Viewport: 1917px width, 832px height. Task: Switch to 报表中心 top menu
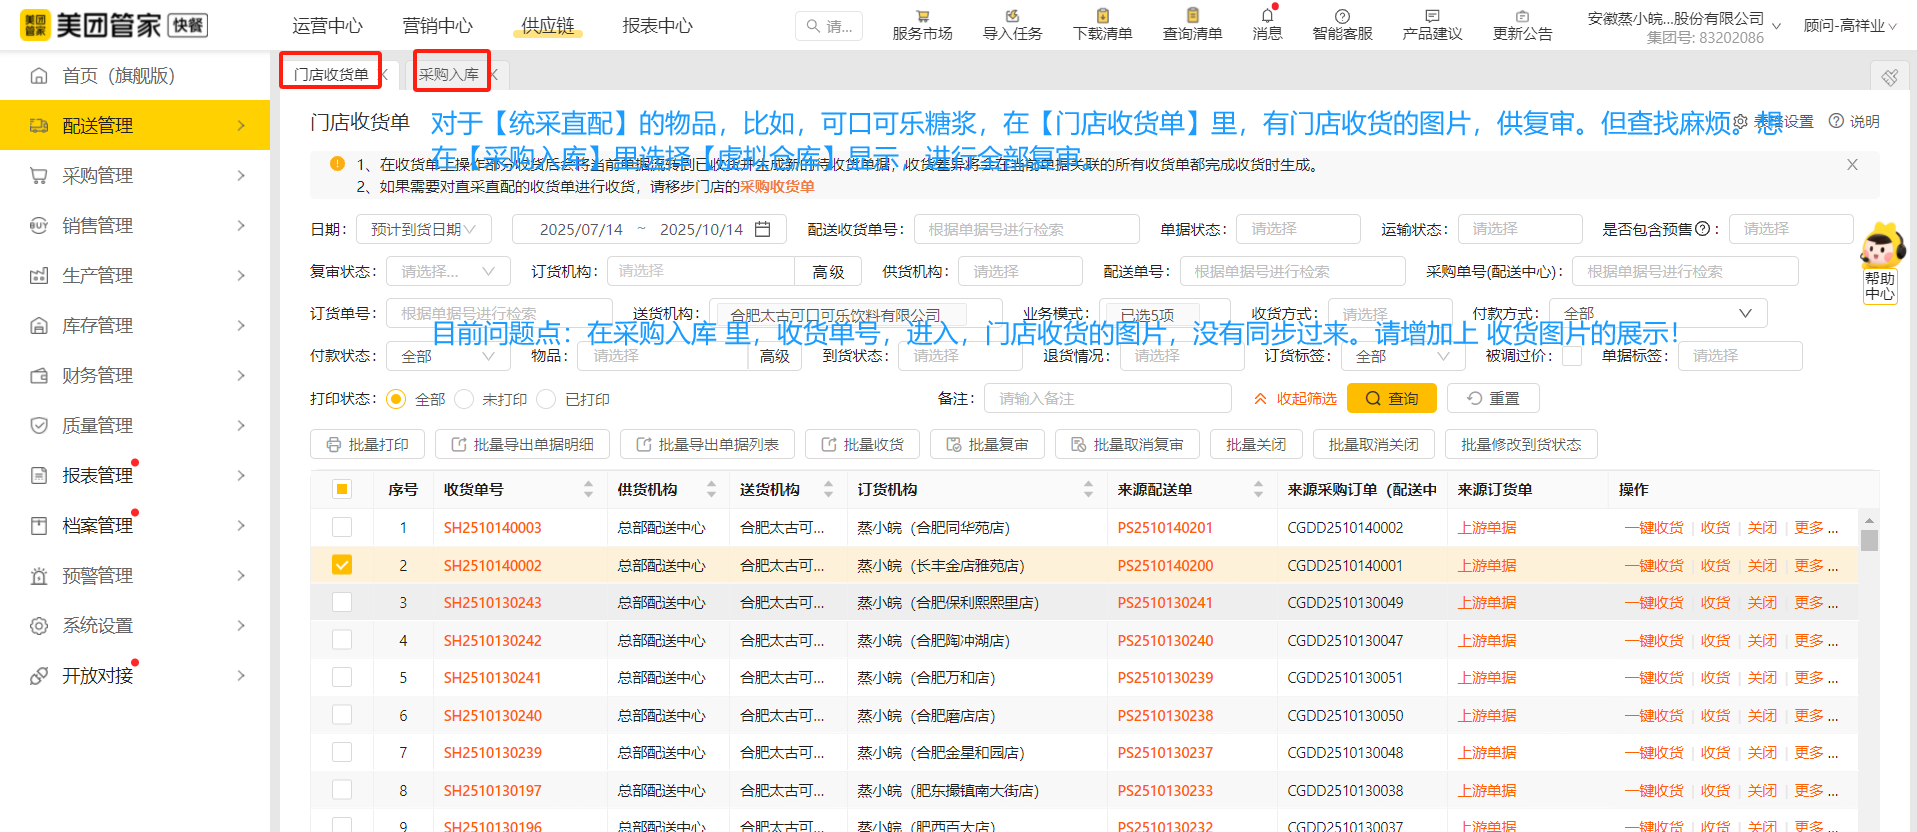coord(657,26)
